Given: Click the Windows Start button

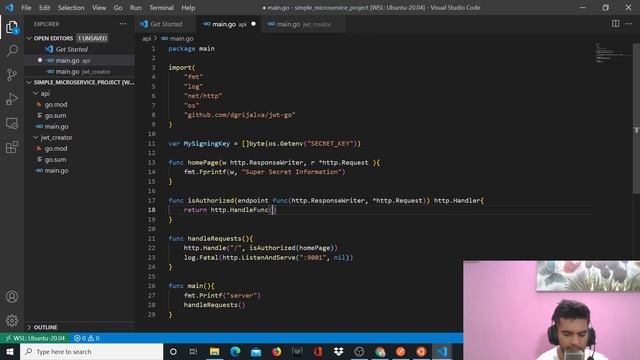Looking at the screenshot, I should coord(10,351).
